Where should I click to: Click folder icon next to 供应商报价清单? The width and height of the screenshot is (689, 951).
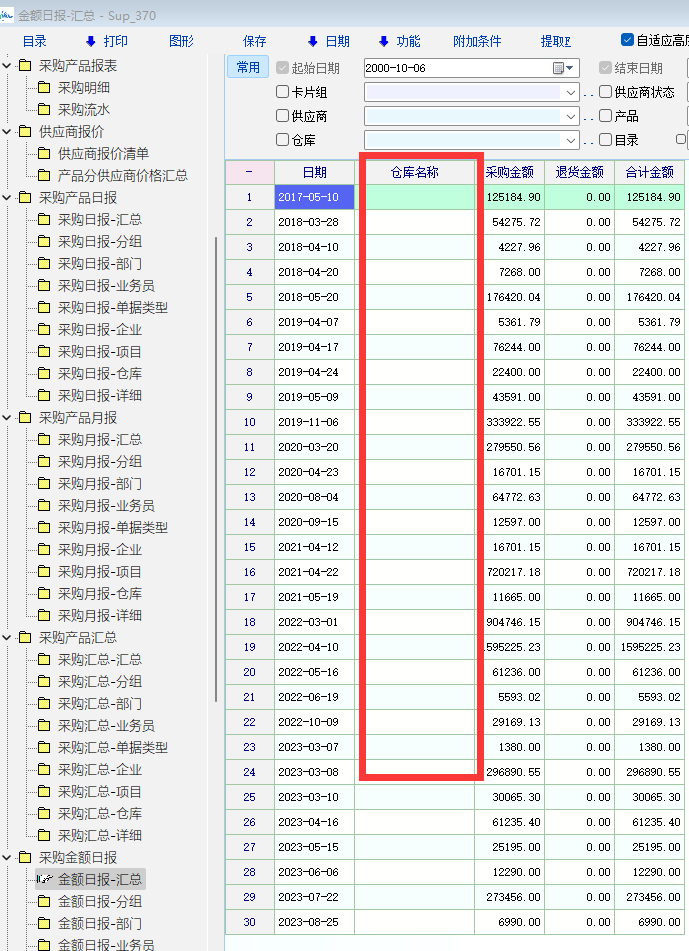pos(43,154)
